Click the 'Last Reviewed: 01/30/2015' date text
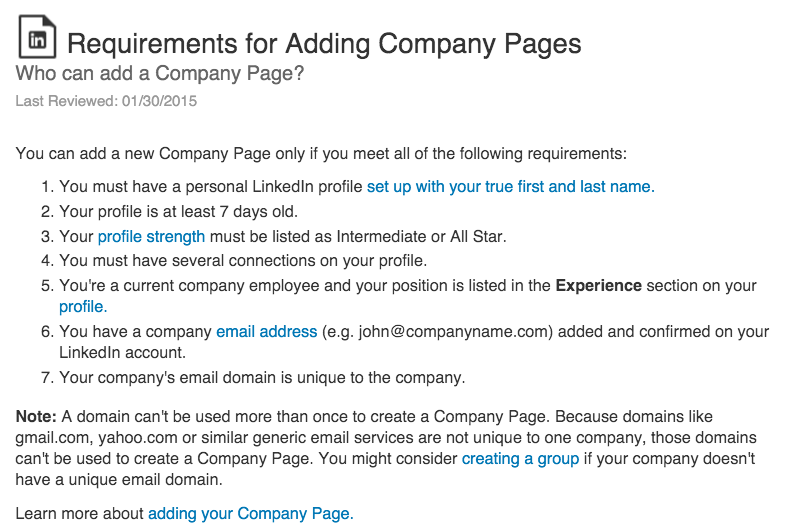Image resolution: width=798 pixels, height=527 pixels. [x=106, y=101]
